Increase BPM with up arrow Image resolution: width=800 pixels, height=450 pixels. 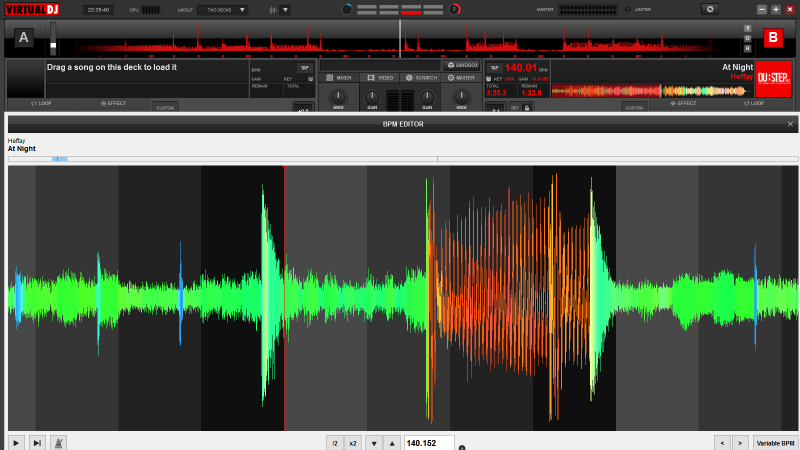[392, 443]
